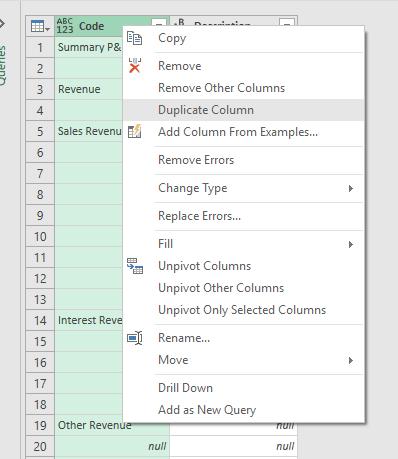The width and height of the screenshot is (398, 459).
Task: Choose Rename from the menu
Action: pos(243,338)
